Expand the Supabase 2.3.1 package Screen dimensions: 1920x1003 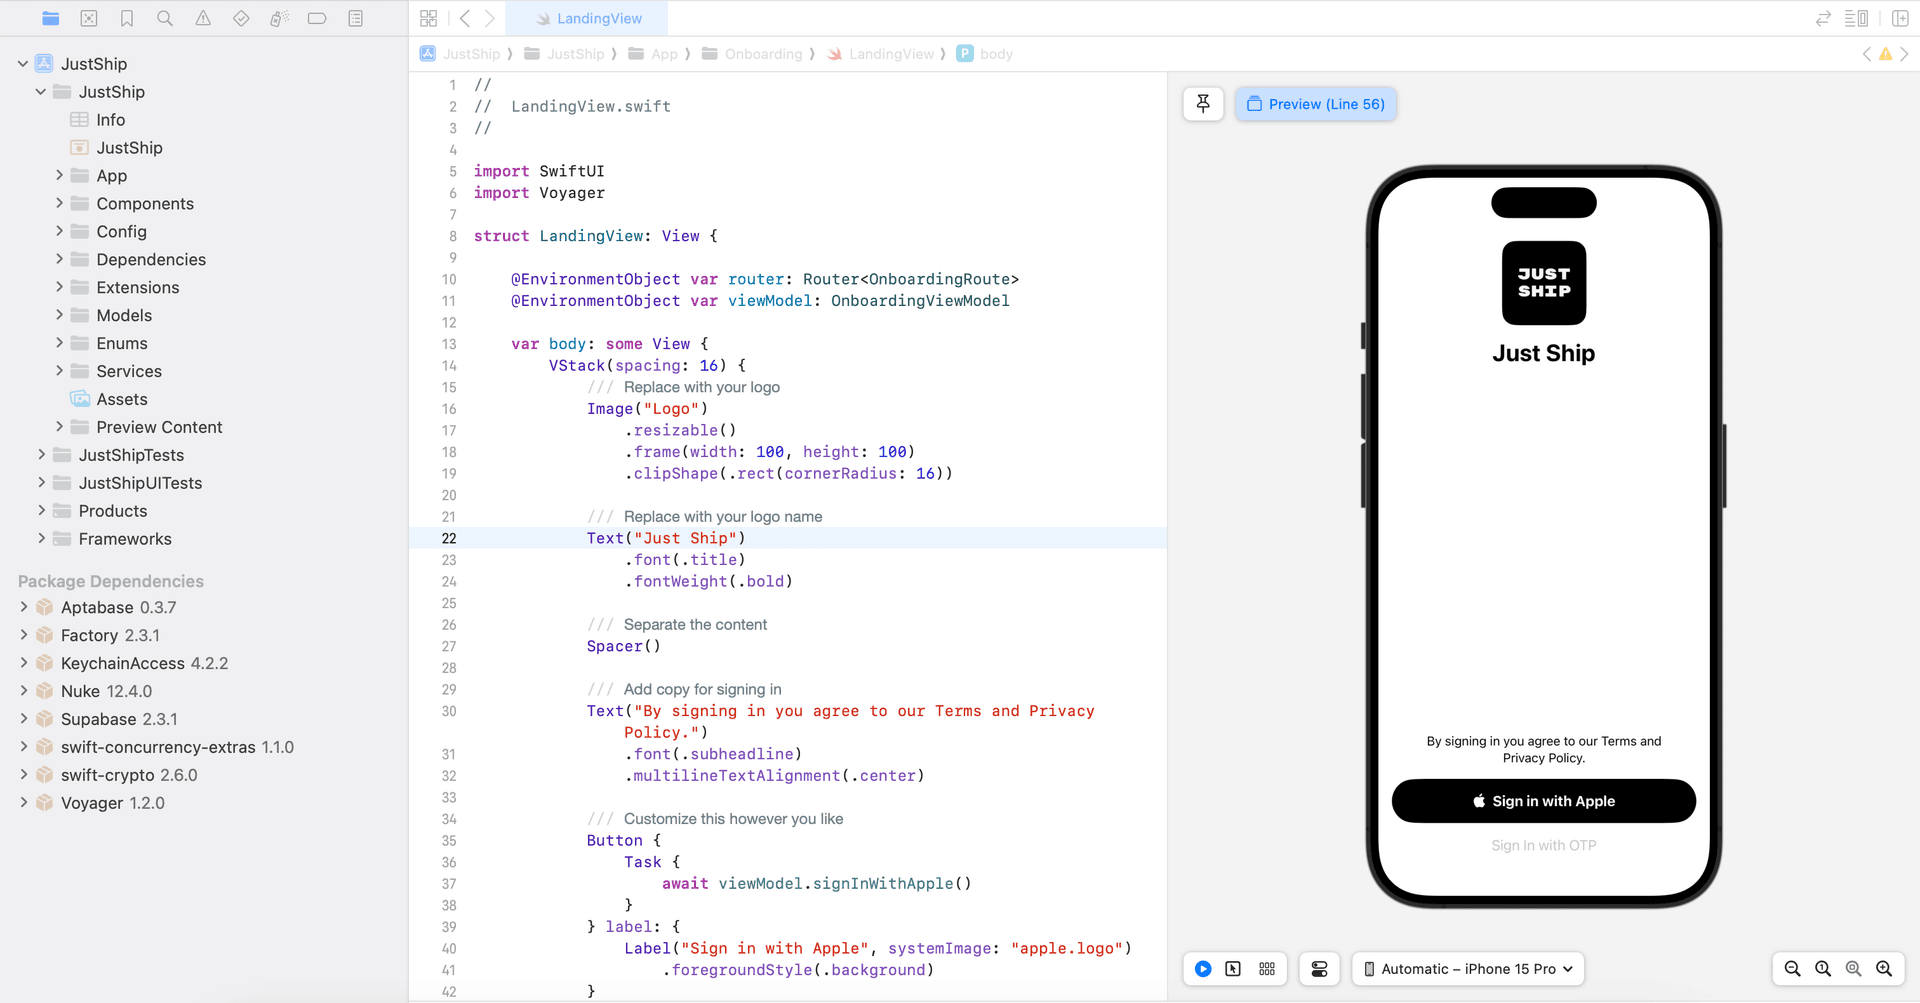[x=23, y=719]
